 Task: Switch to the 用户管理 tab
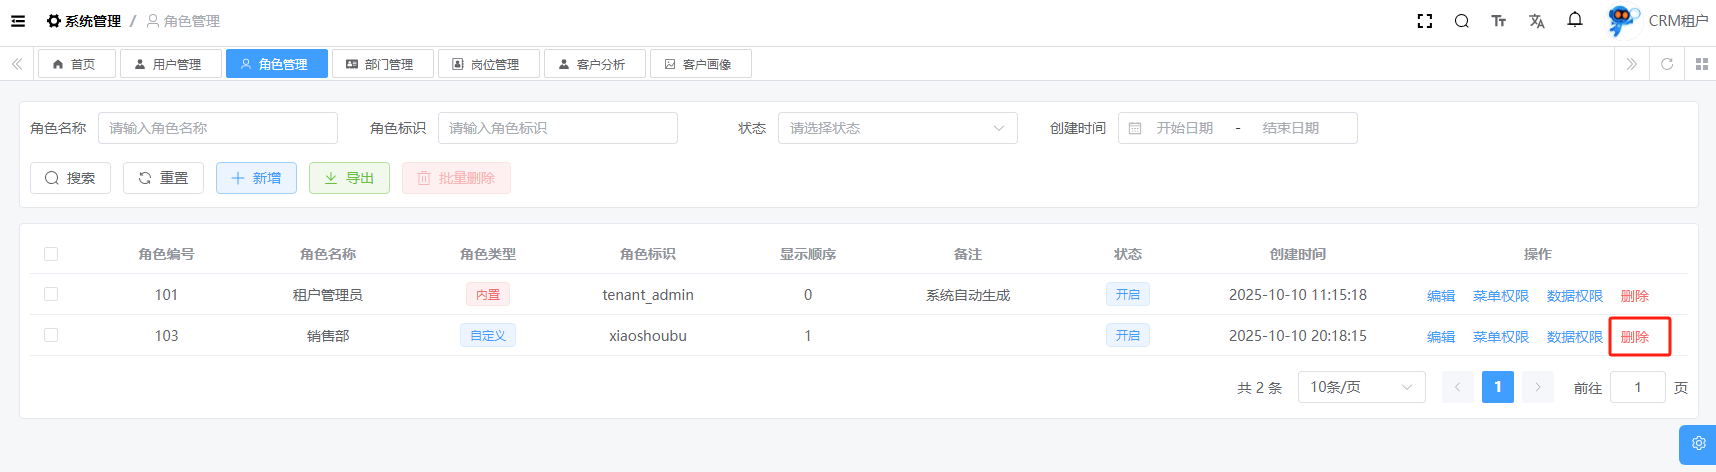coord(168,64)
